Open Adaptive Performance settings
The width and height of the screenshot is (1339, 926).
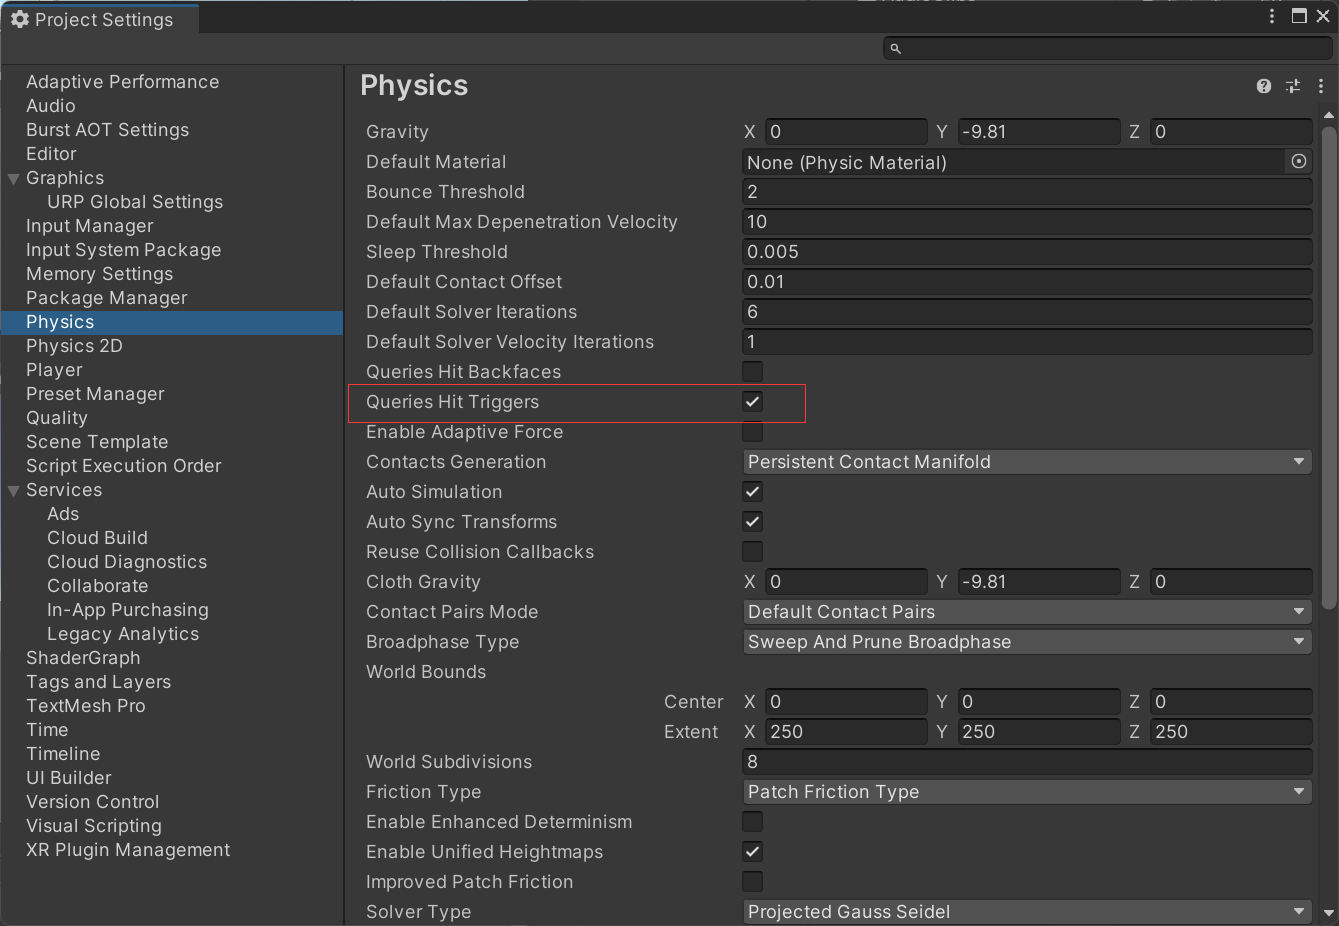click(x=122, y=82)
